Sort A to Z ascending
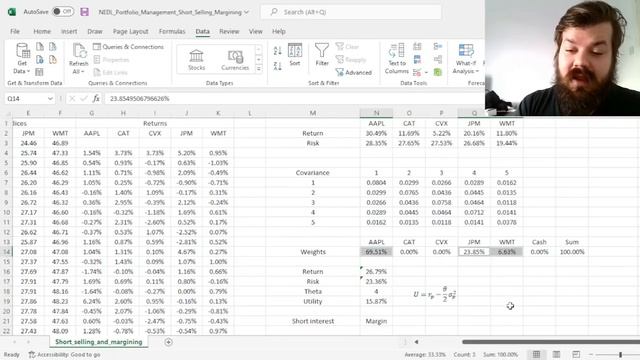Image resolution: width=640 pixels, height=360 pixels. click(x=278, y=51)
